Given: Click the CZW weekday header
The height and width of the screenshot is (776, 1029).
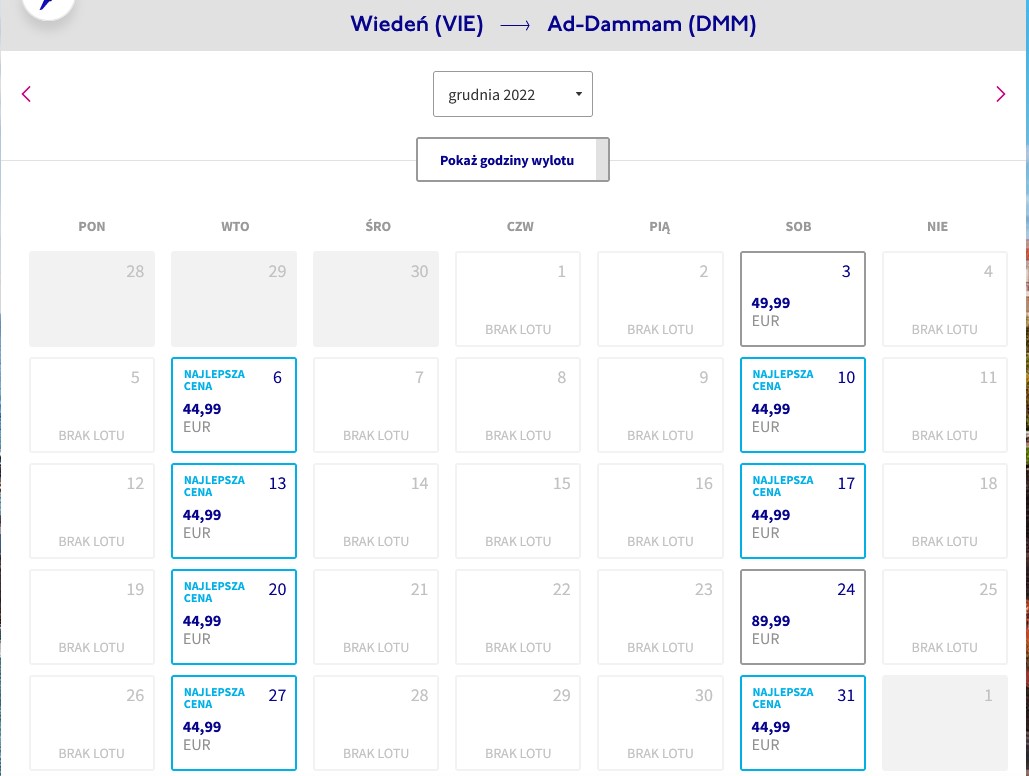Looking at the screenshot, I should [x=520, y=226].
